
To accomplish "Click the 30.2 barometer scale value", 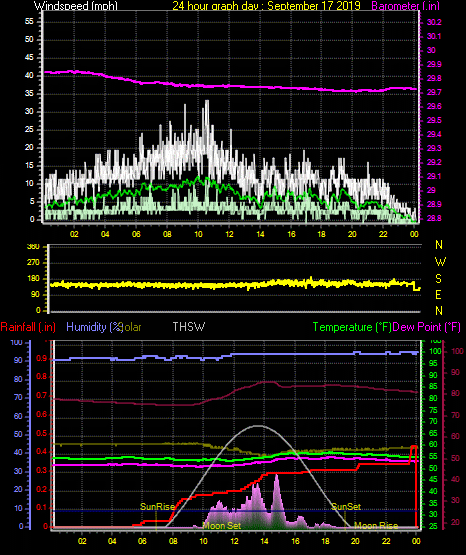I will [x=434, y=22].
